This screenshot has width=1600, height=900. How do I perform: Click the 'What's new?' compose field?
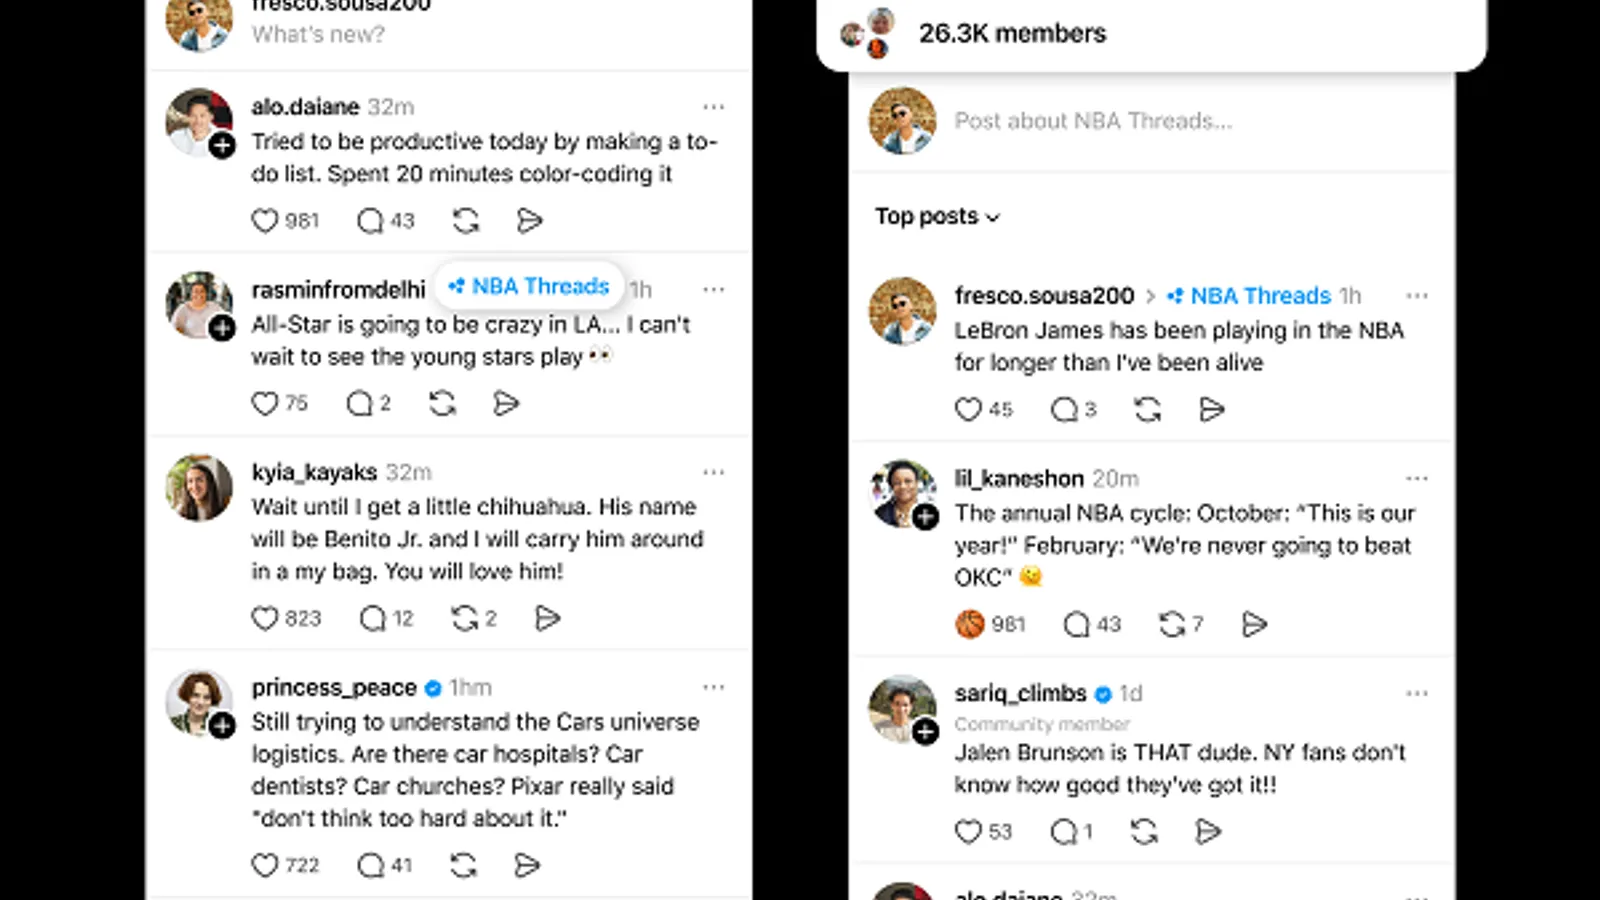pos(318,34)
